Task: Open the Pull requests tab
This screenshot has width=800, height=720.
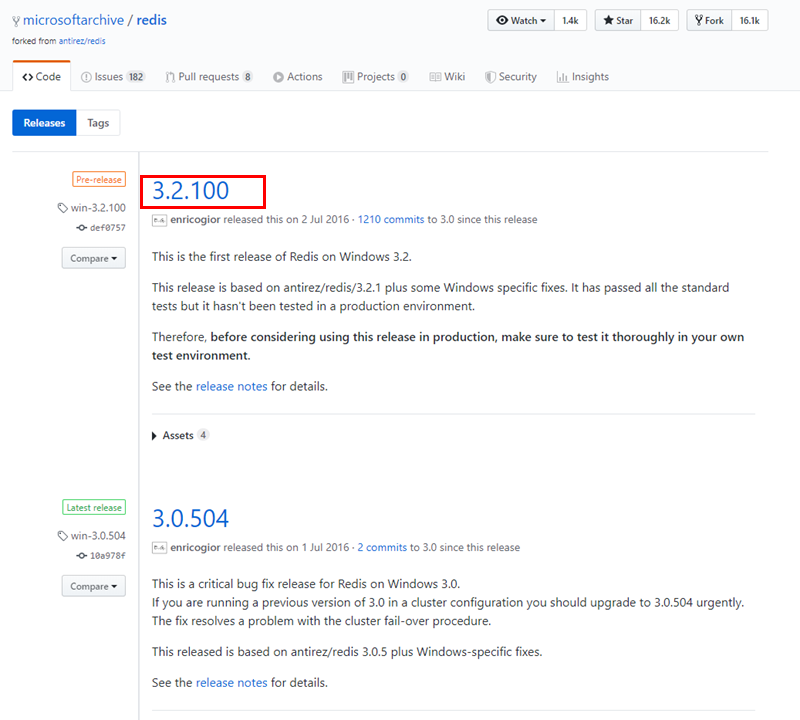Action: pos(208,77)
